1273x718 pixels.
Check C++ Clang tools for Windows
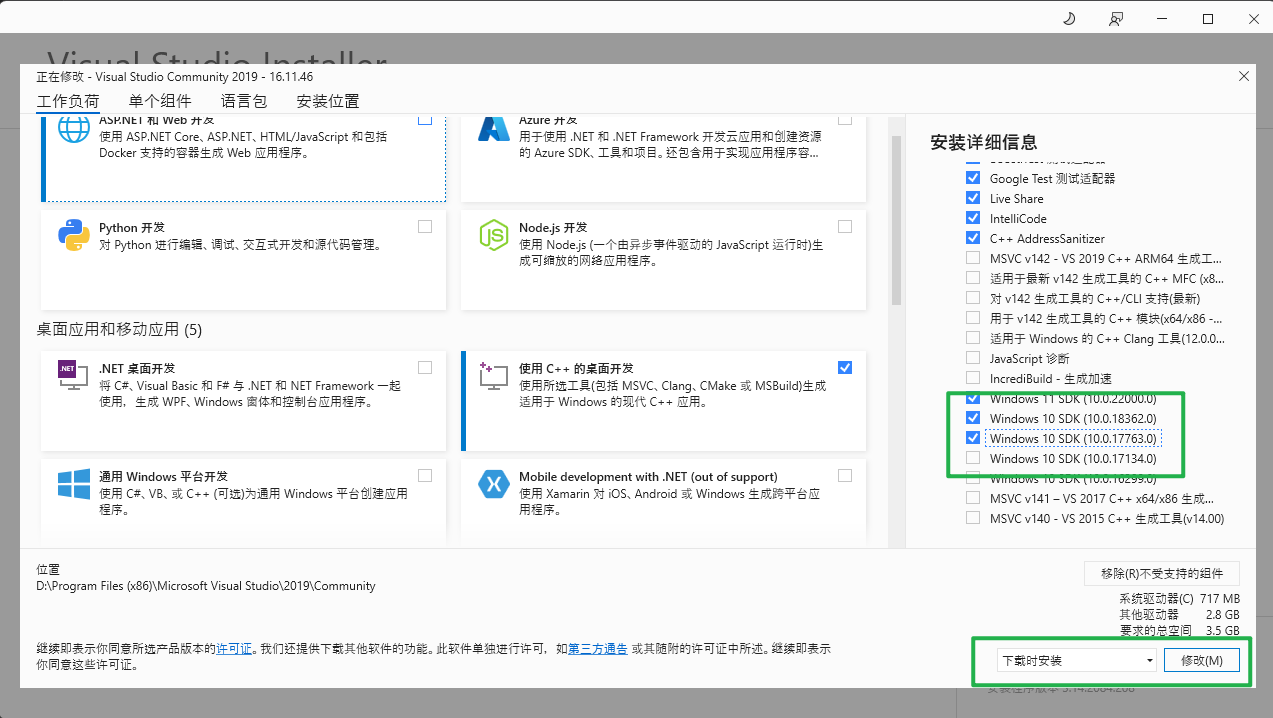pos(973,338)
